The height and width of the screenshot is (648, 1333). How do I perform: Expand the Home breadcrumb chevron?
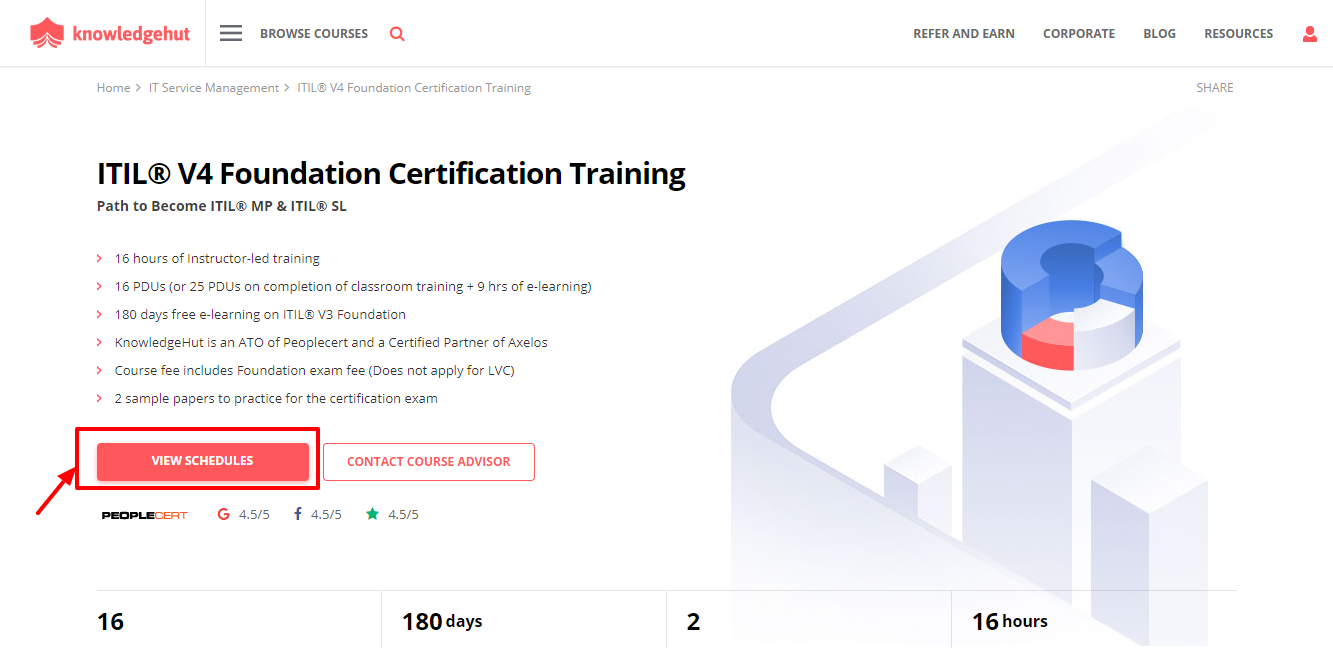point(136,87)
